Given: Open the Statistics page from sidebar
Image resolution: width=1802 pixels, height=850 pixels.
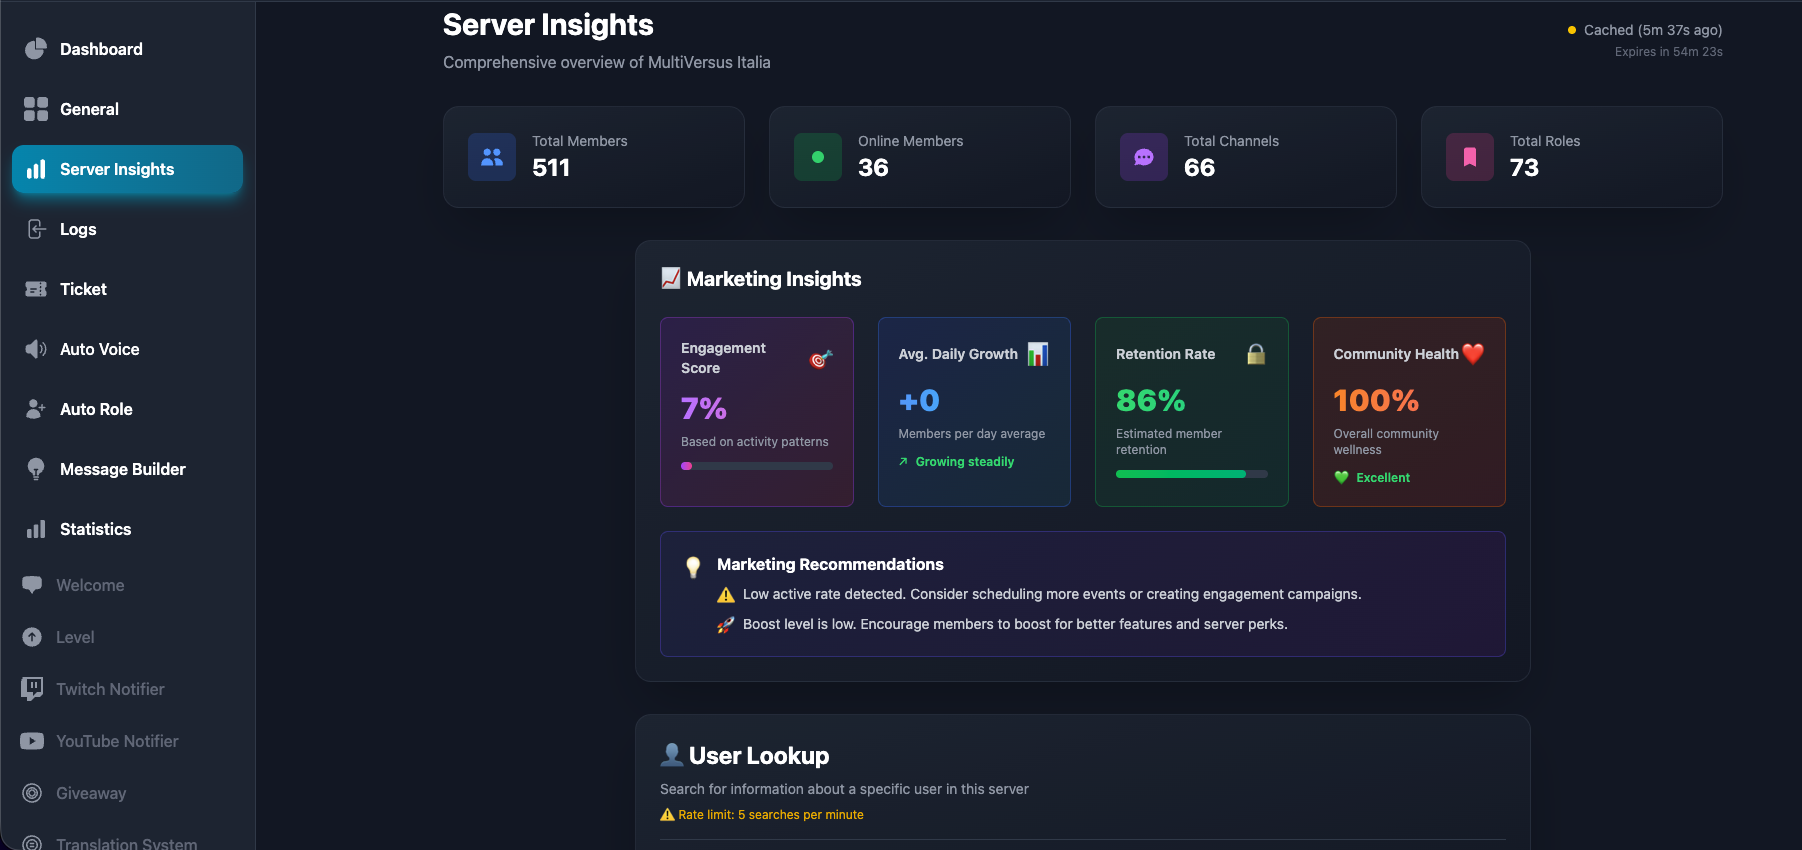Looking at the screenshot, I should pos(95,529).
